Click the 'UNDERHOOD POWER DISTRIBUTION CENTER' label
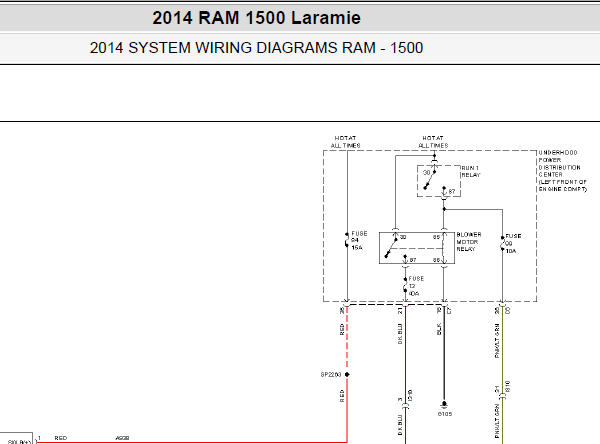Image resolution: width=600 pixels, height=444 pixels. [x=562, y=171]
